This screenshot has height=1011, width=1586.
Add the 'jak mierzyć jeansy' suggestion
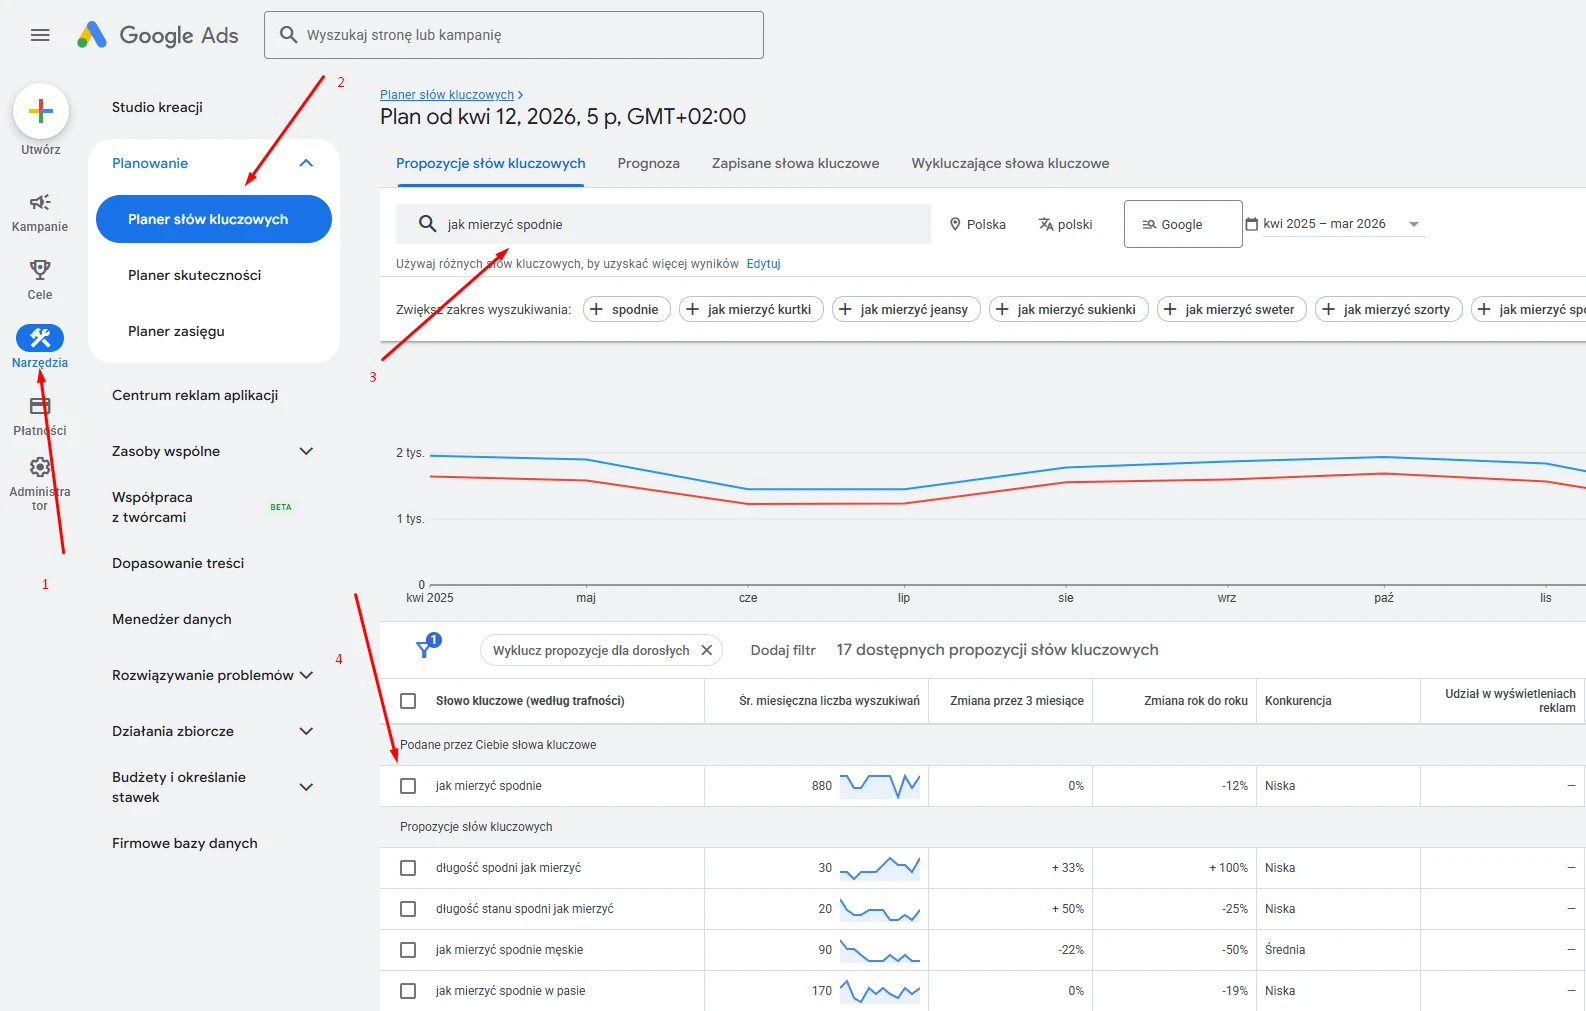tap(906, 309)
